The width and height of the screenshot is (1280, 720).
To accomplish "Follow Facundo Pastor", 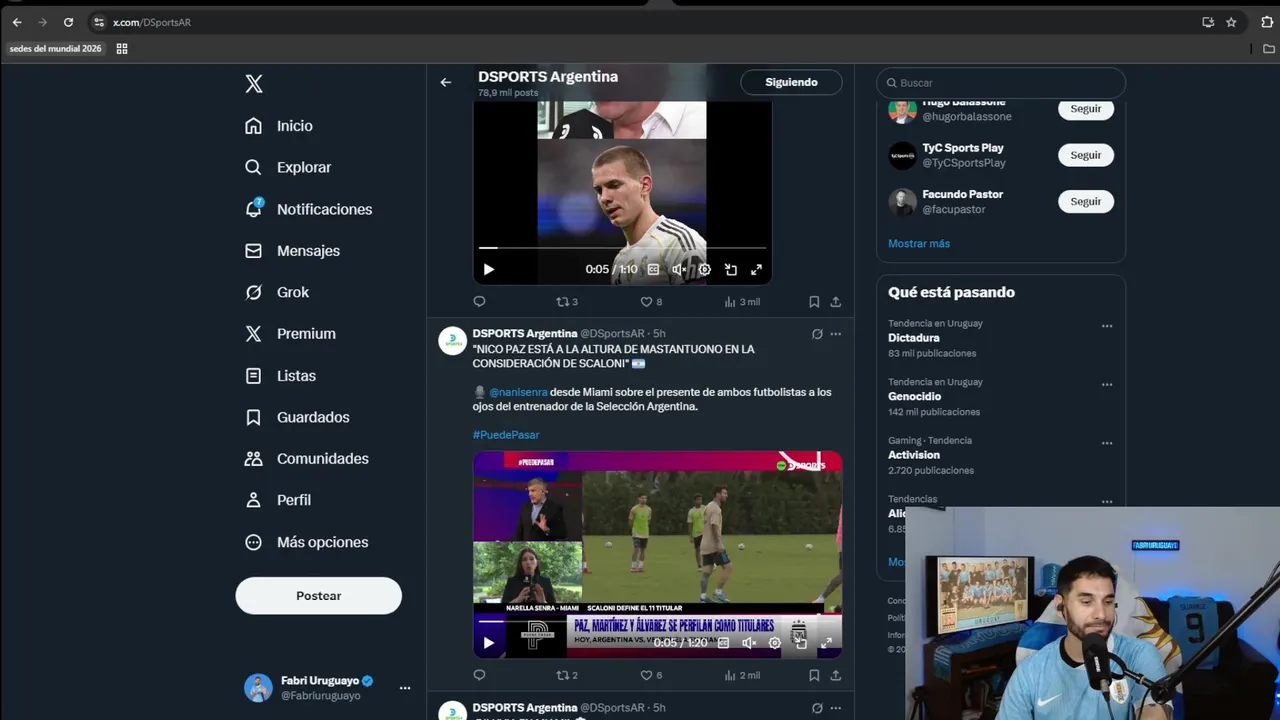I will click(1085, 201).
